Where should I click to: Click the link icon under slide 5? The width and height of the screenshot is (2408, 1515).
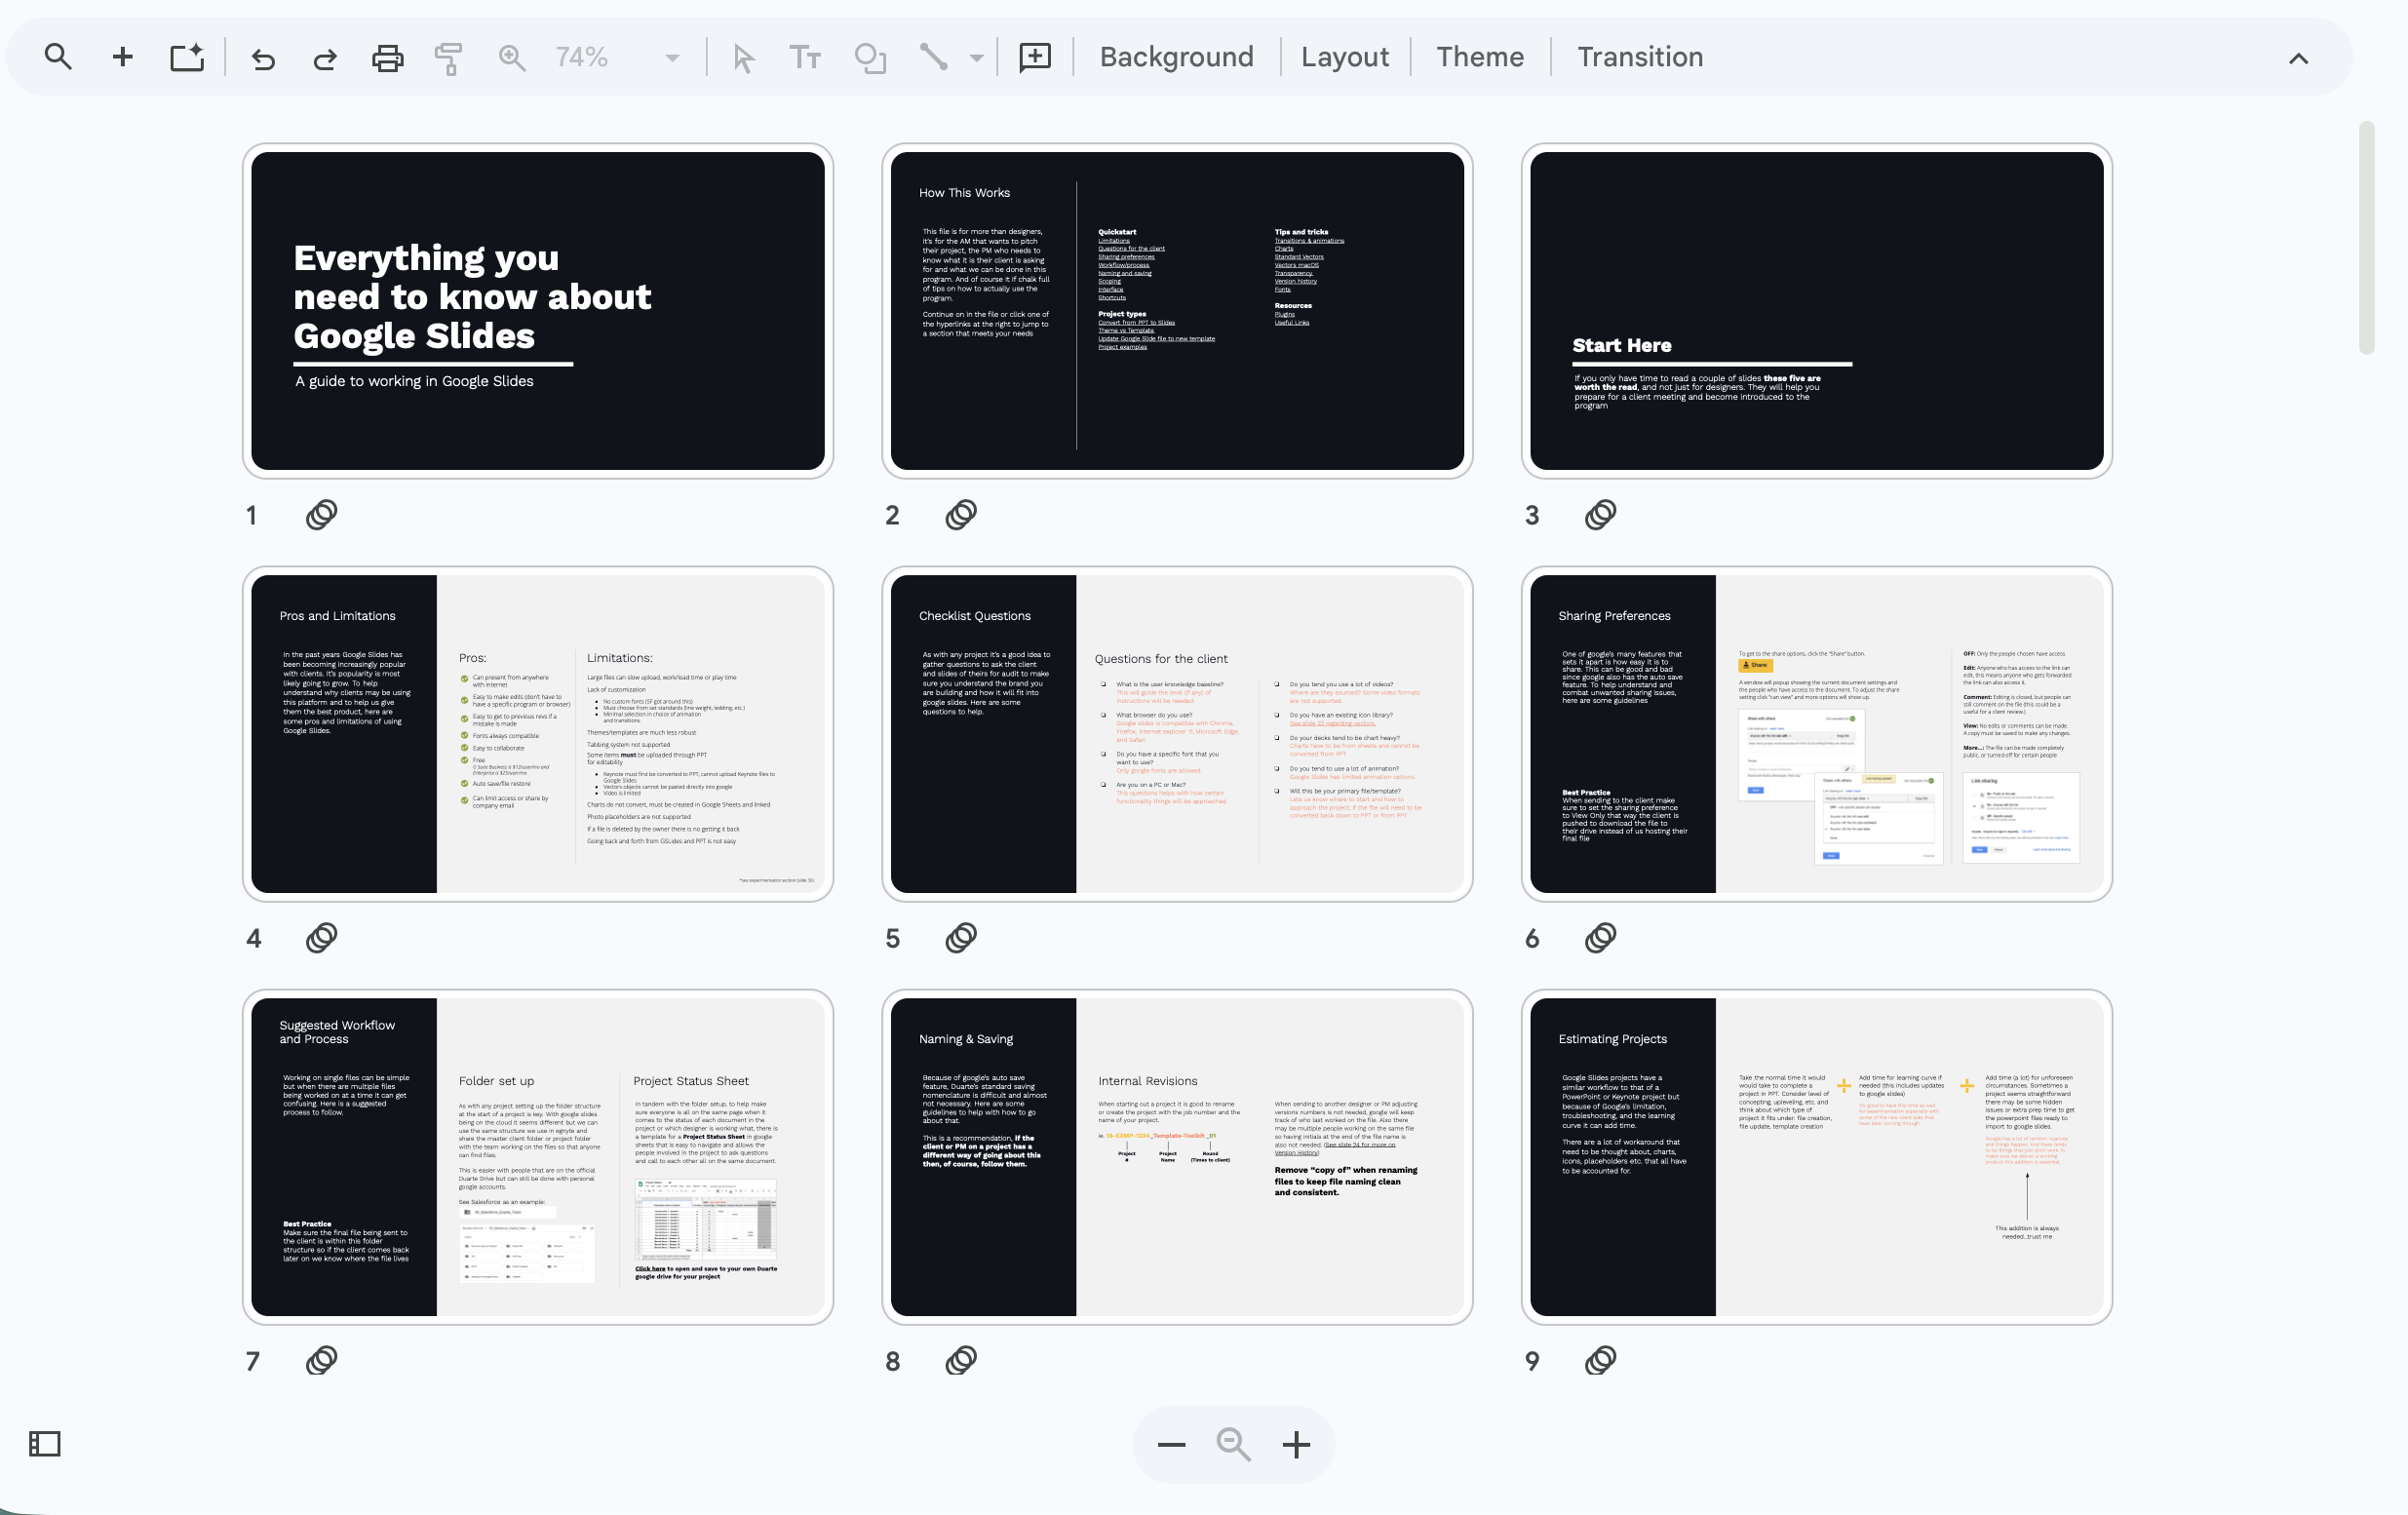(x=961, y=938)
